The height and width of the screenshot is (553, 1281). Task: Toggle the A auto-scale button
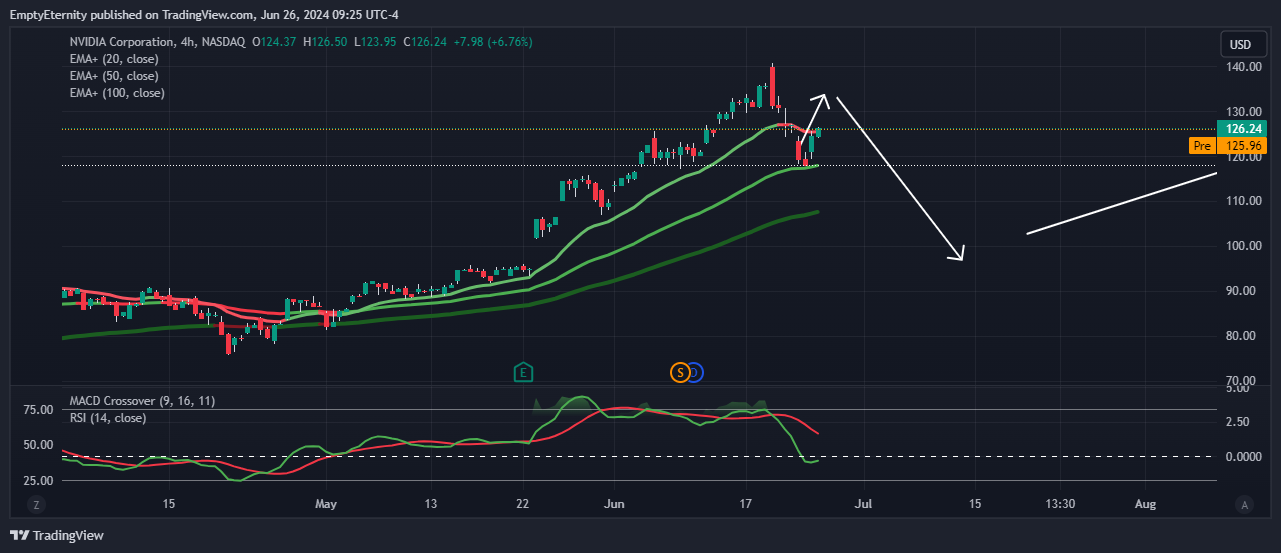click(1244, 505)
